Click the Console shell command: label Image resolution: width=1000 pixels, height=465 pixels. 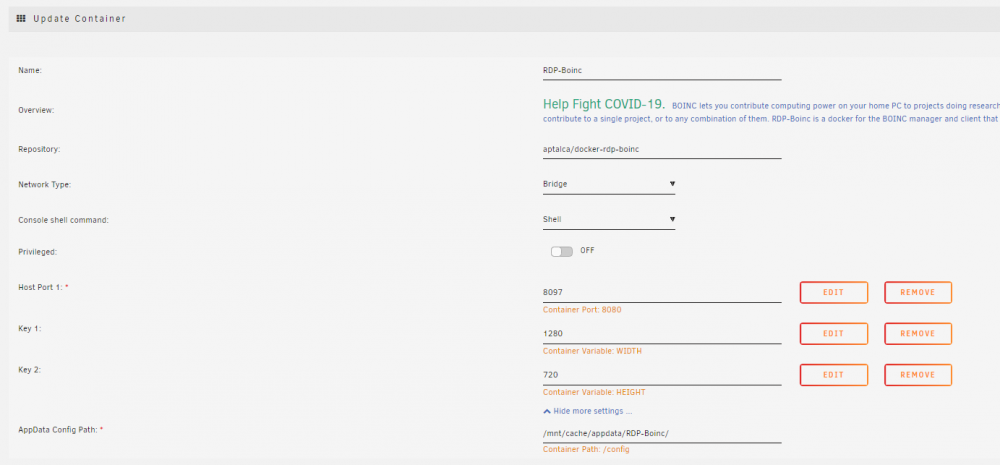pos(64,219)
